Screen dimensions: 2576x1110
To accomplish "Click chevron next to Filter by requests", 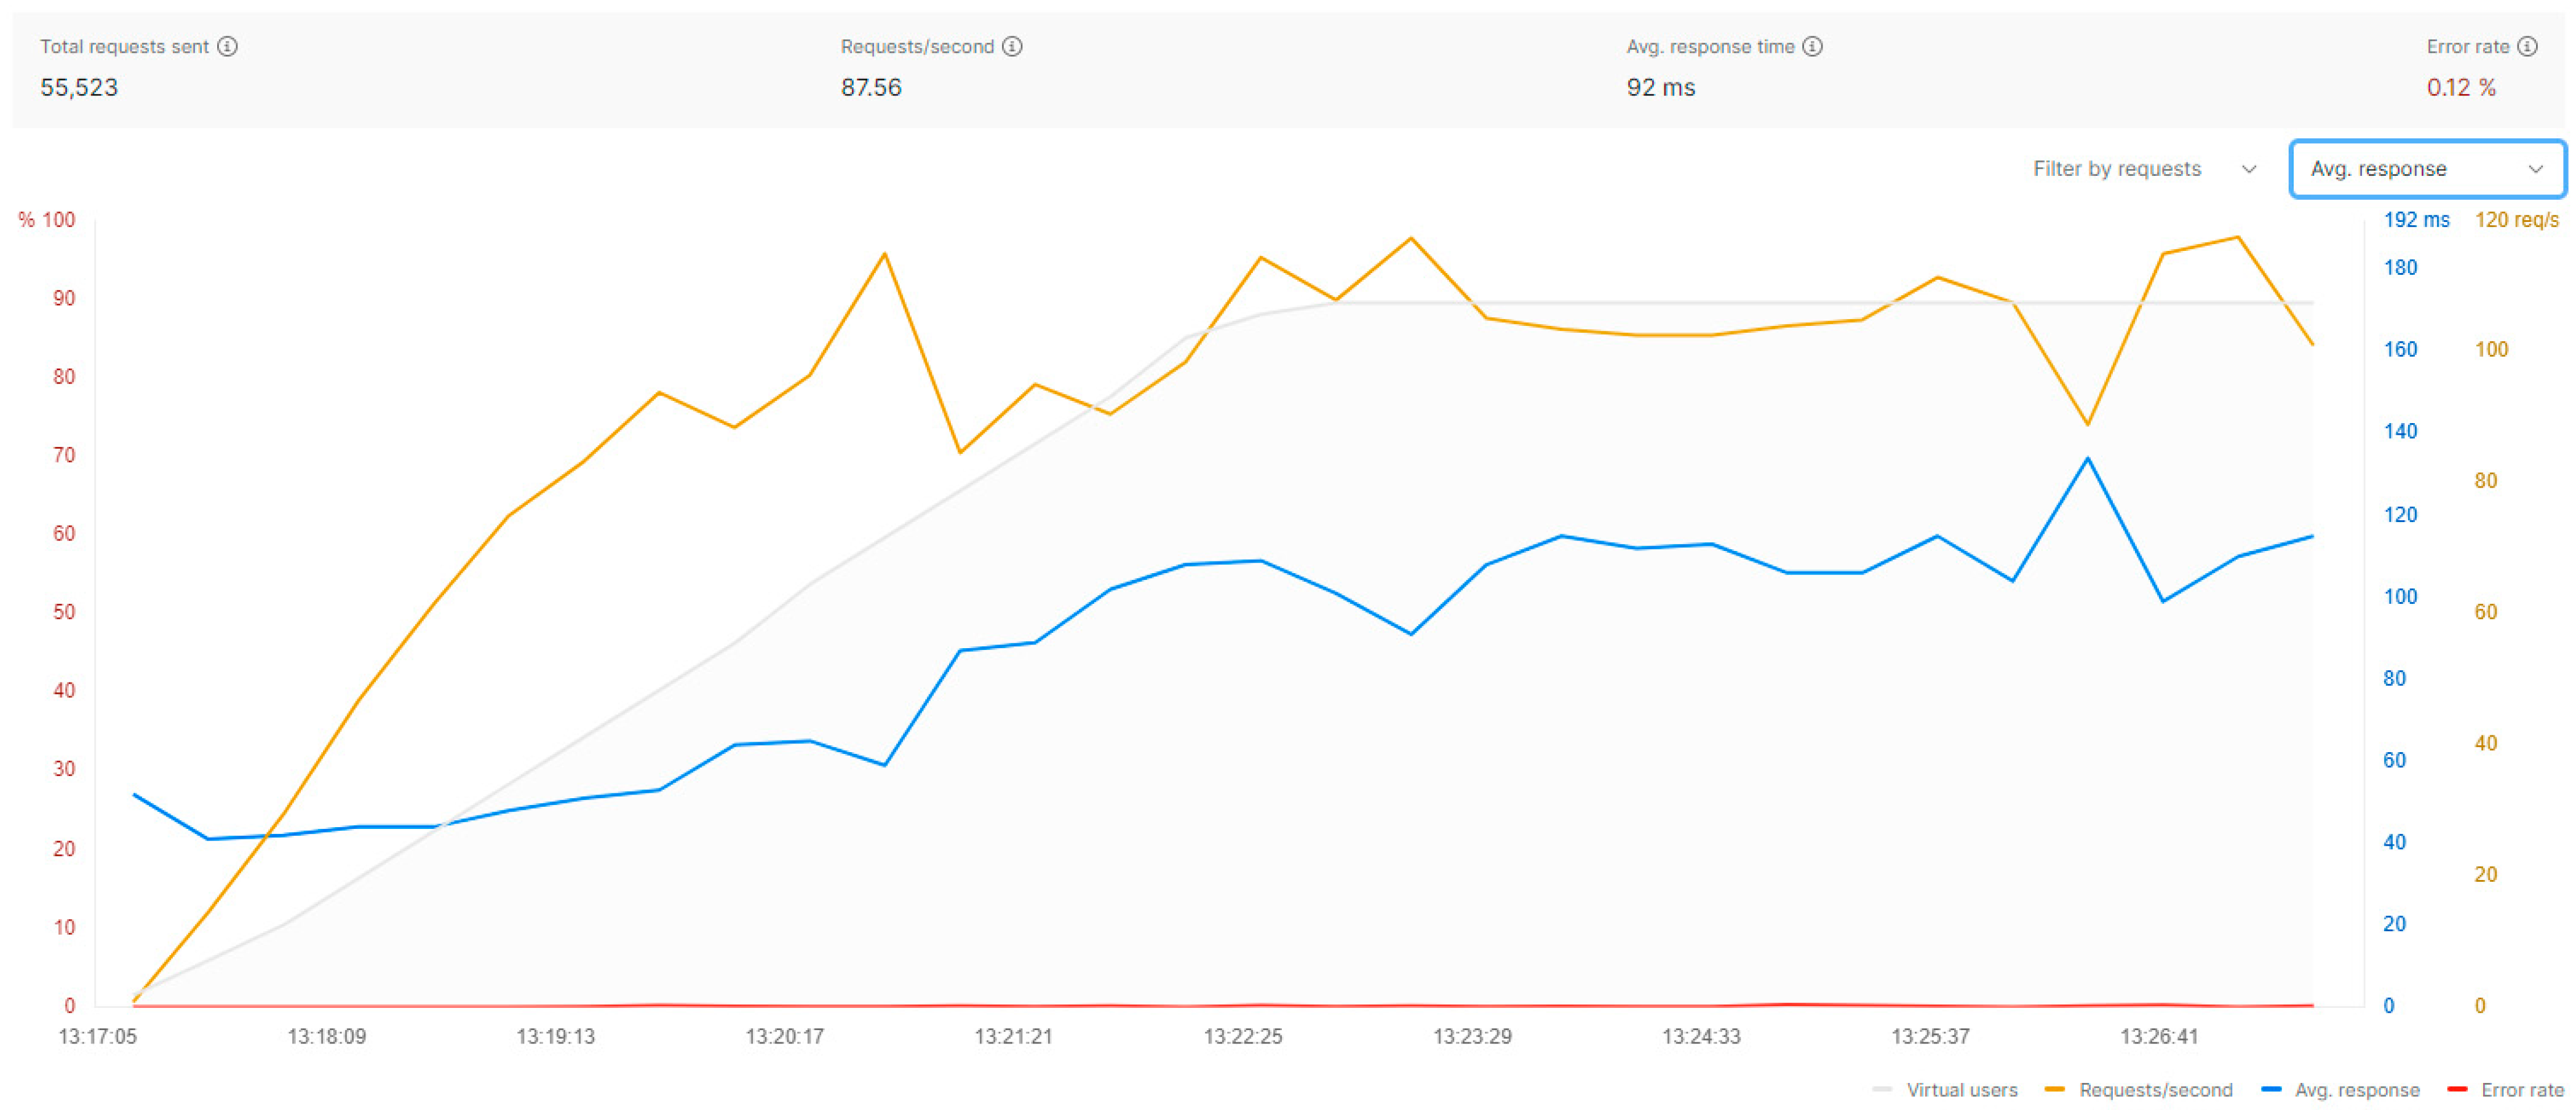I will point(2249,169).
